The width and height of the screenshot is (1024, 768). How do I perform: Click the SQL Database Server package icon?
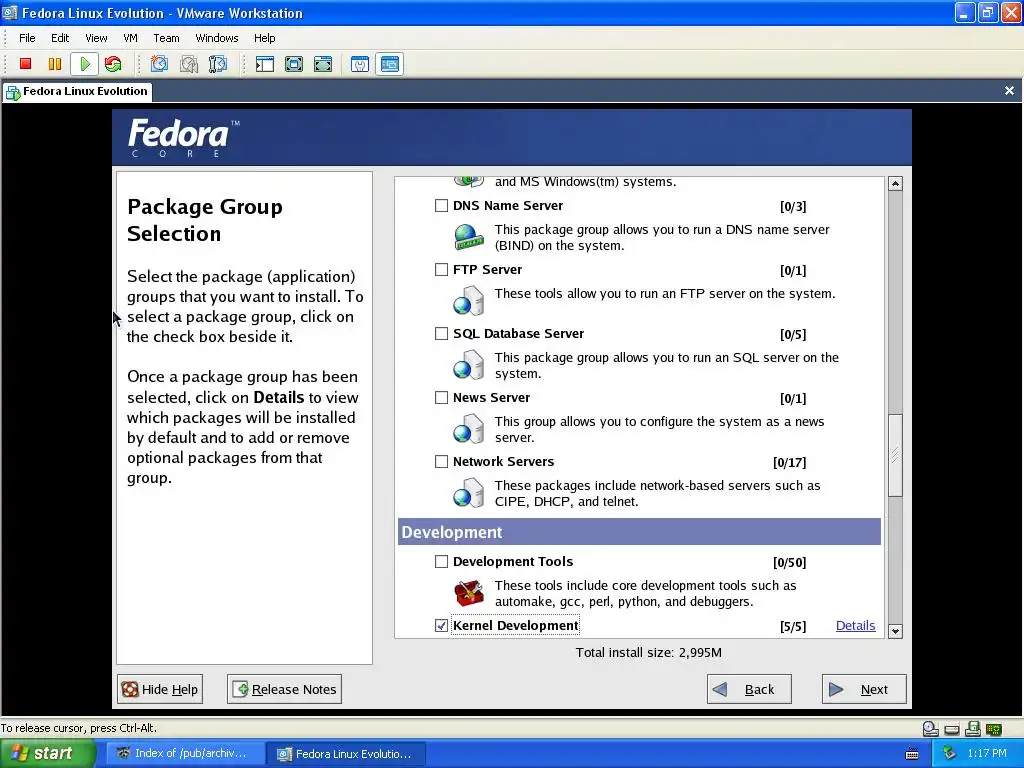[x=469, y=364]
